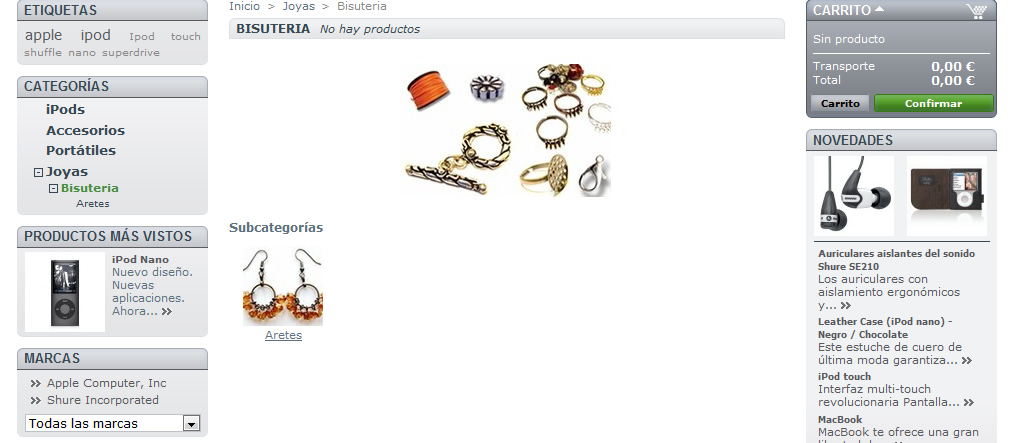Viewport: 1016px width, 443px height.
Task: Click the read-more arrows after iPod Nano description
Action: click(167, 312)
